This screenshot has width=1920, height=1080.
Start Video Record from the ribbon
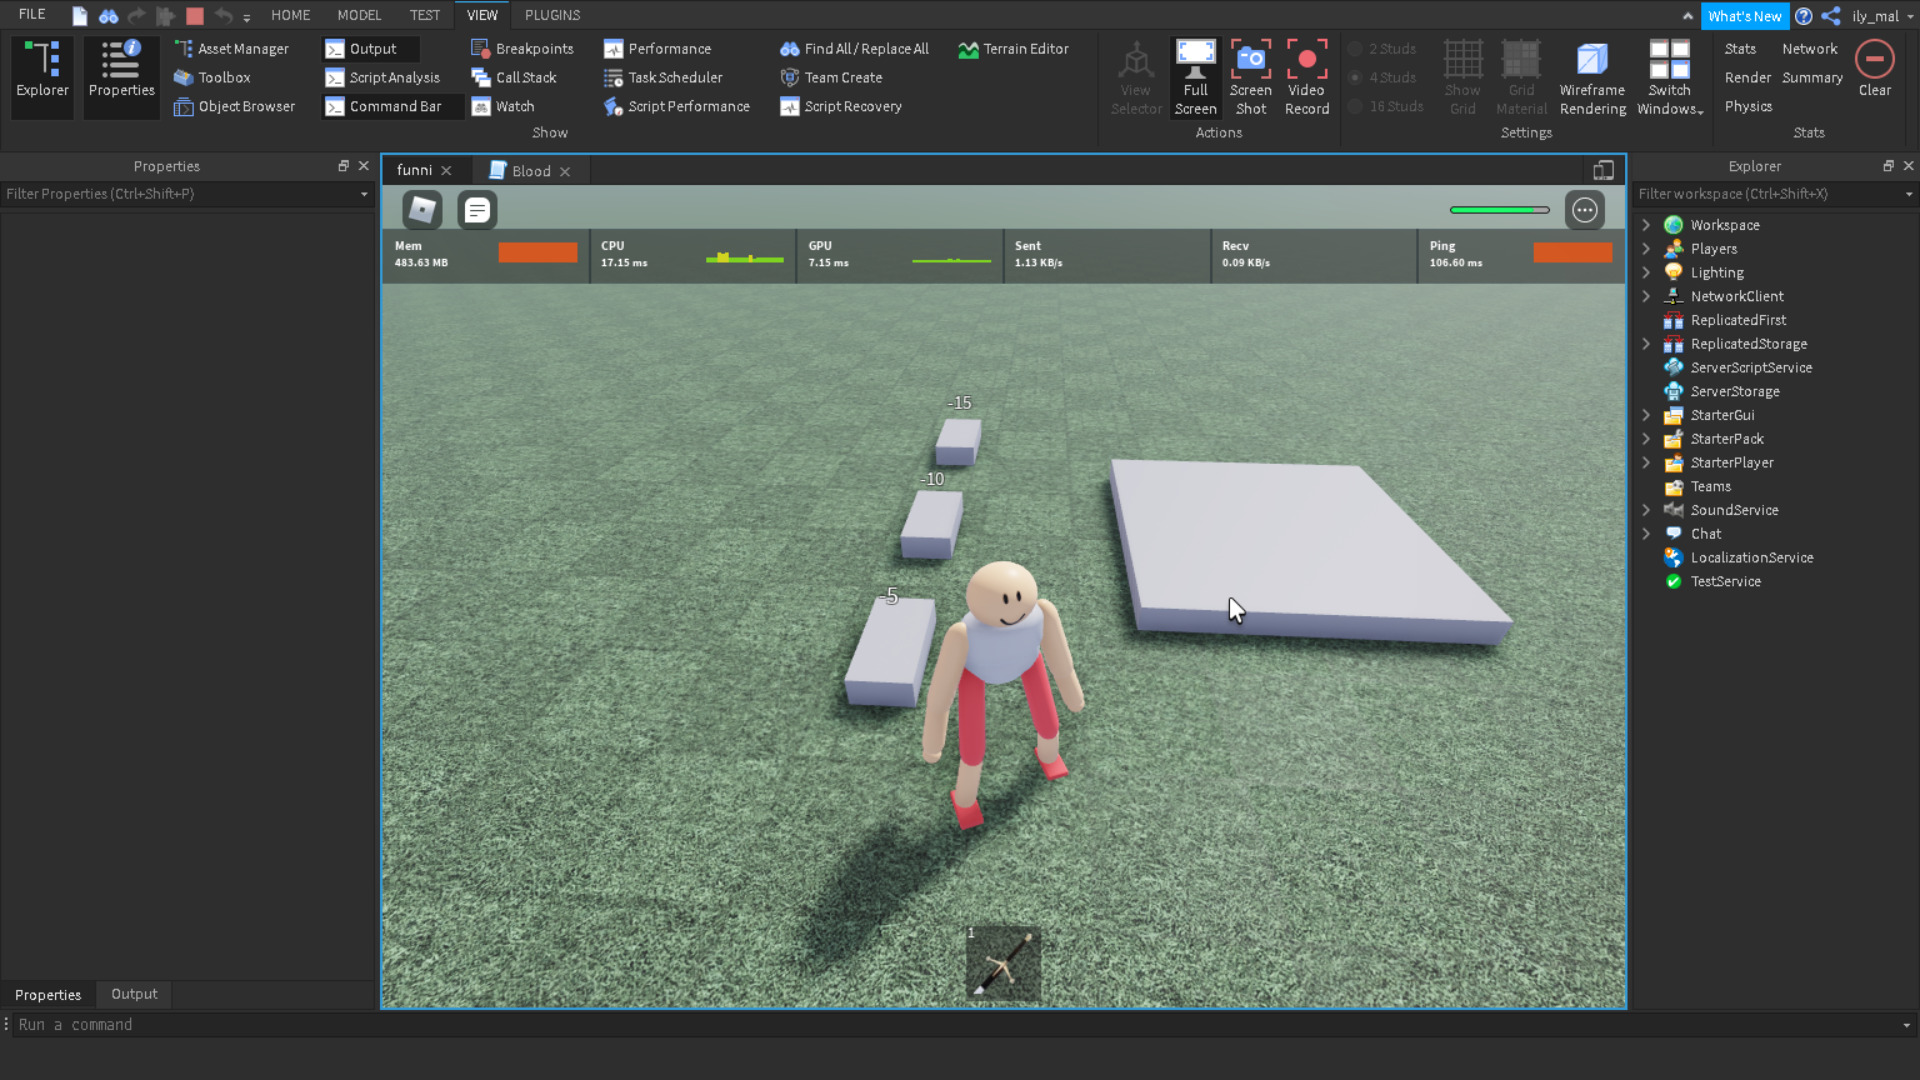pyautogui.click(x=1306, y=61)
